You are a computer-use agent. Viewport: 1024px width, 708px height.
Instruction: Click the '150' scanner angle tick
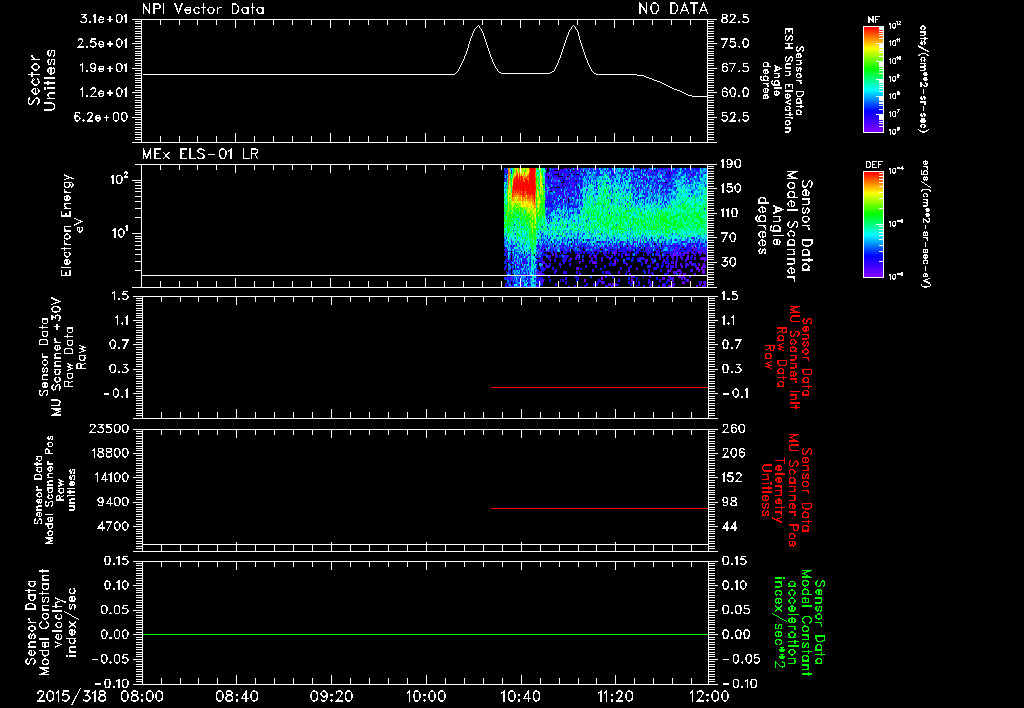(731, 189)
